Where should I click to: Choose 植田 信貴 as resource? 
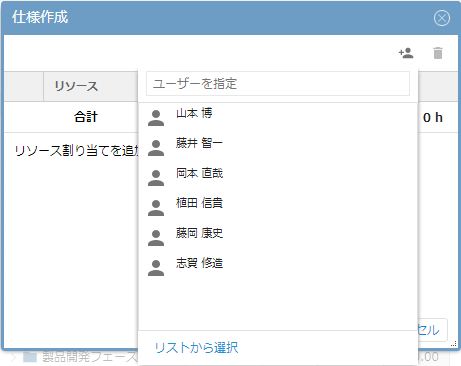[x=278, y=208]
